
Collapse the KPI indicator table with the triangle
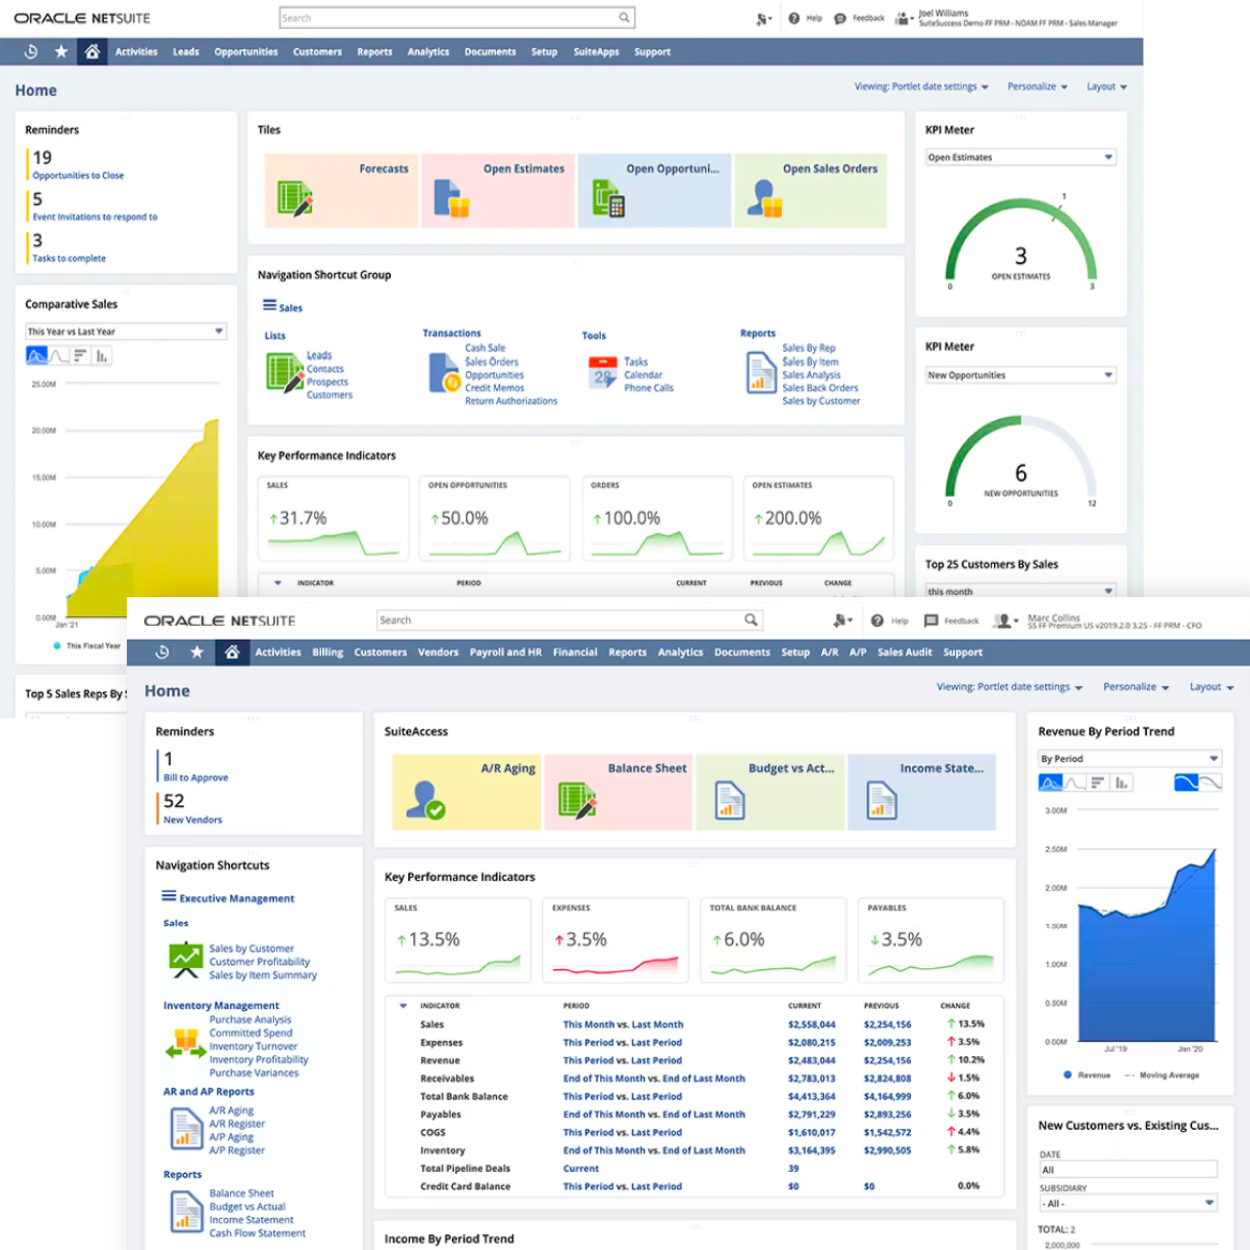(403, 1006)
